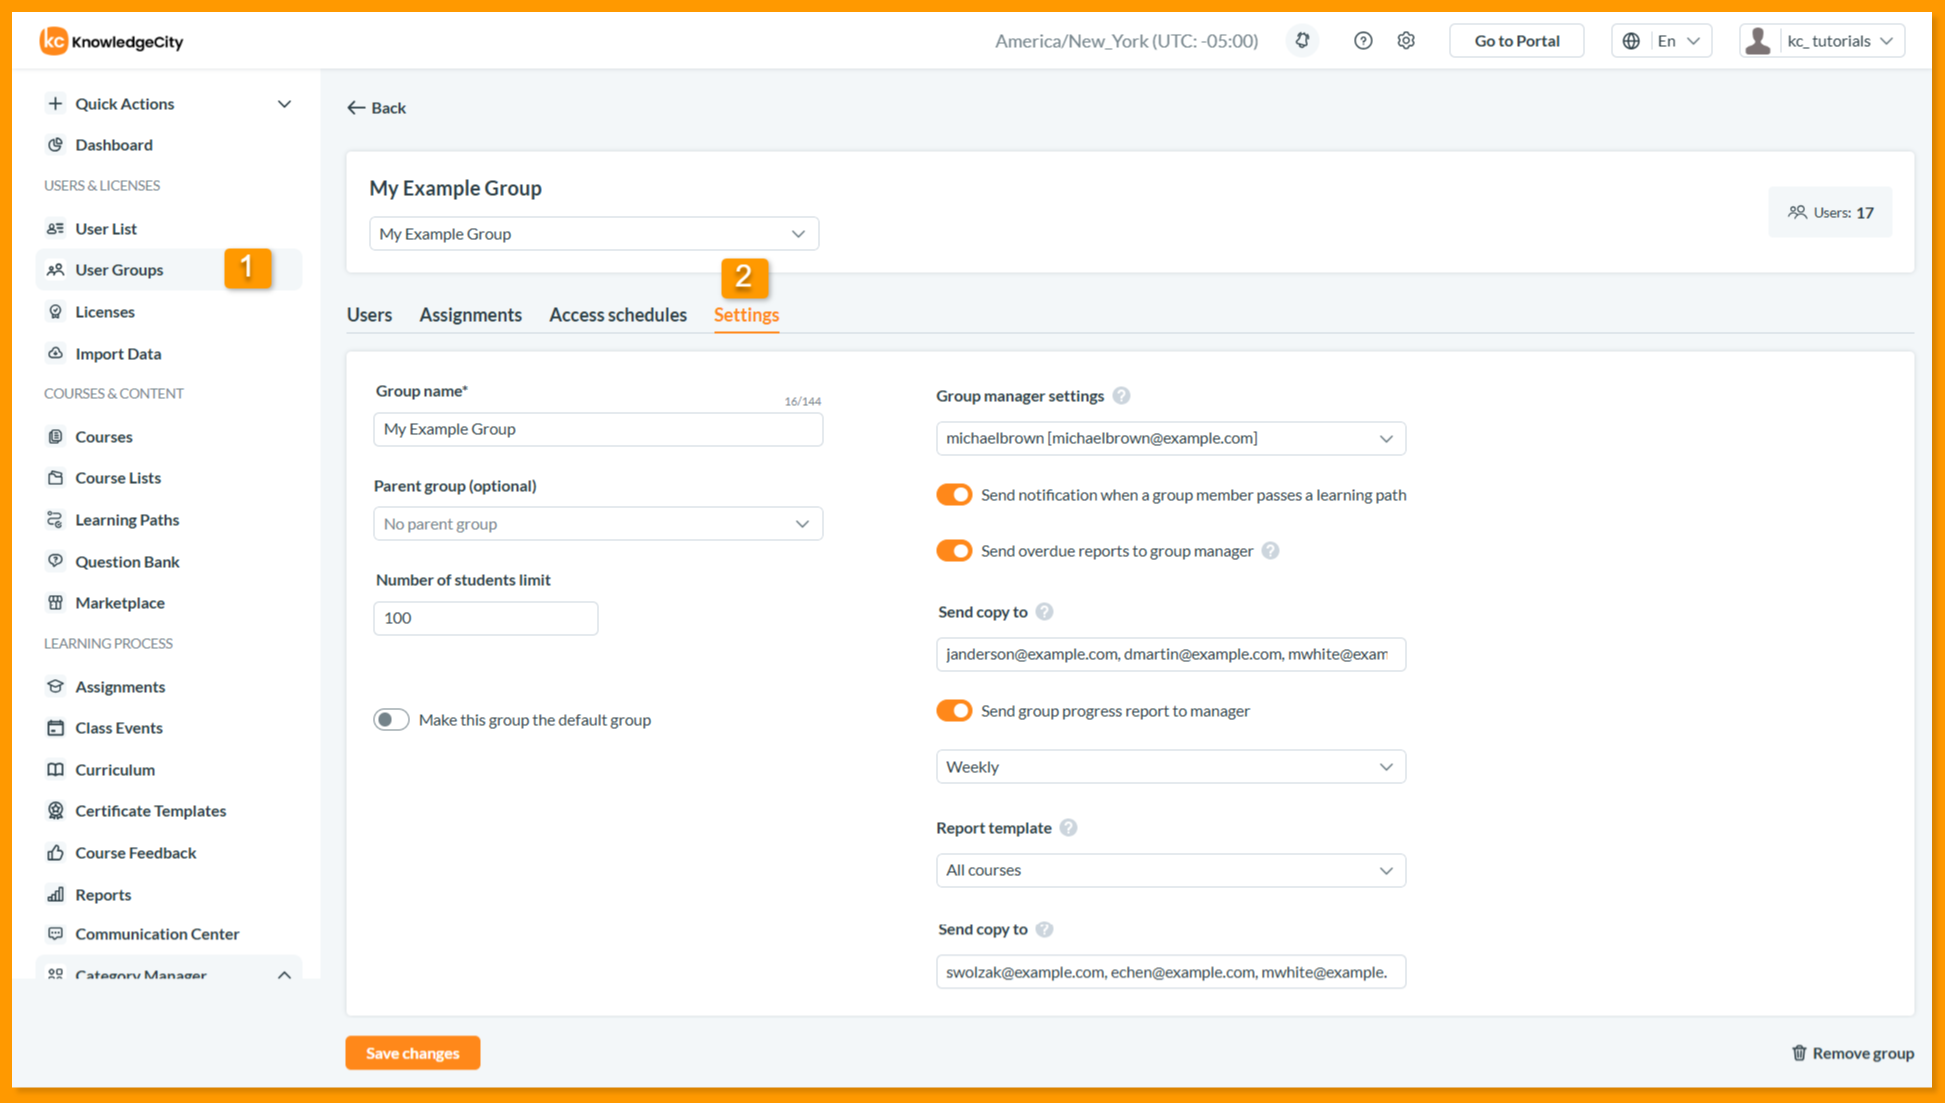
Task: Click the Courses sidebar icon
Action: (x=55, y=437)
